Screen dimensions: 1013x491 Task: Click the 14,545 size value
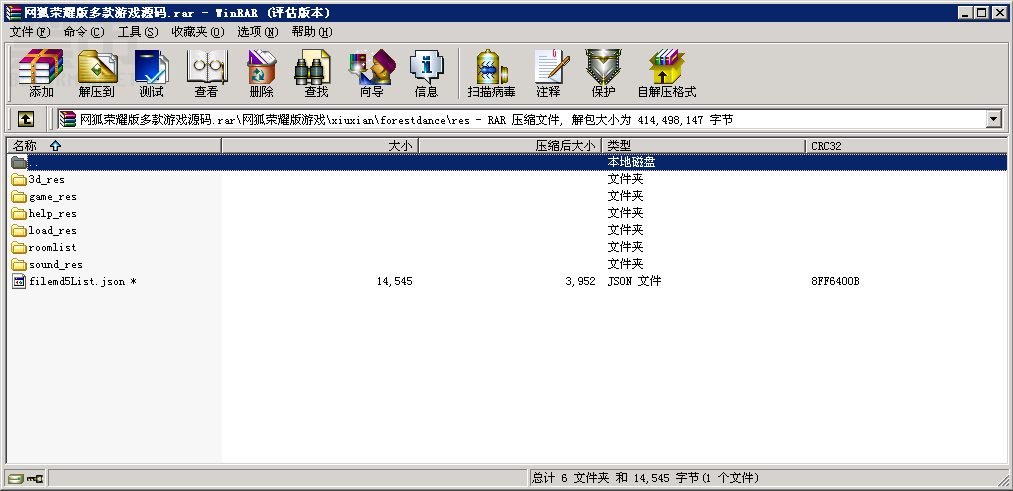[394, 281]
